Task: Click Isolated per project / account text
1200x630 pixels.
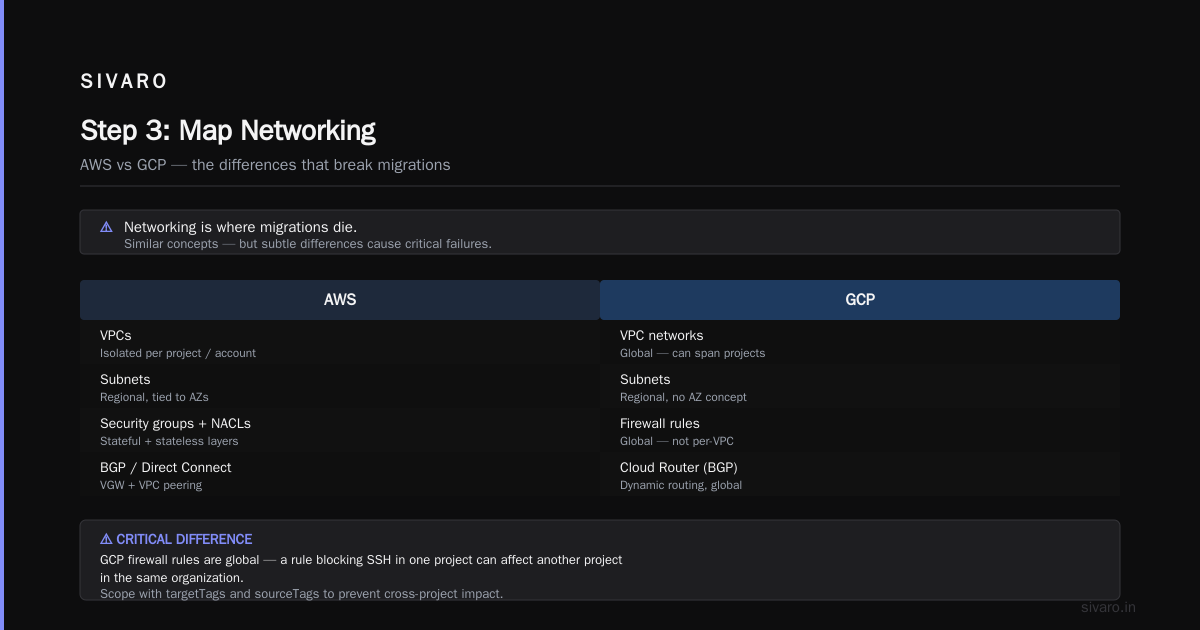Action: tap(178, 353)
